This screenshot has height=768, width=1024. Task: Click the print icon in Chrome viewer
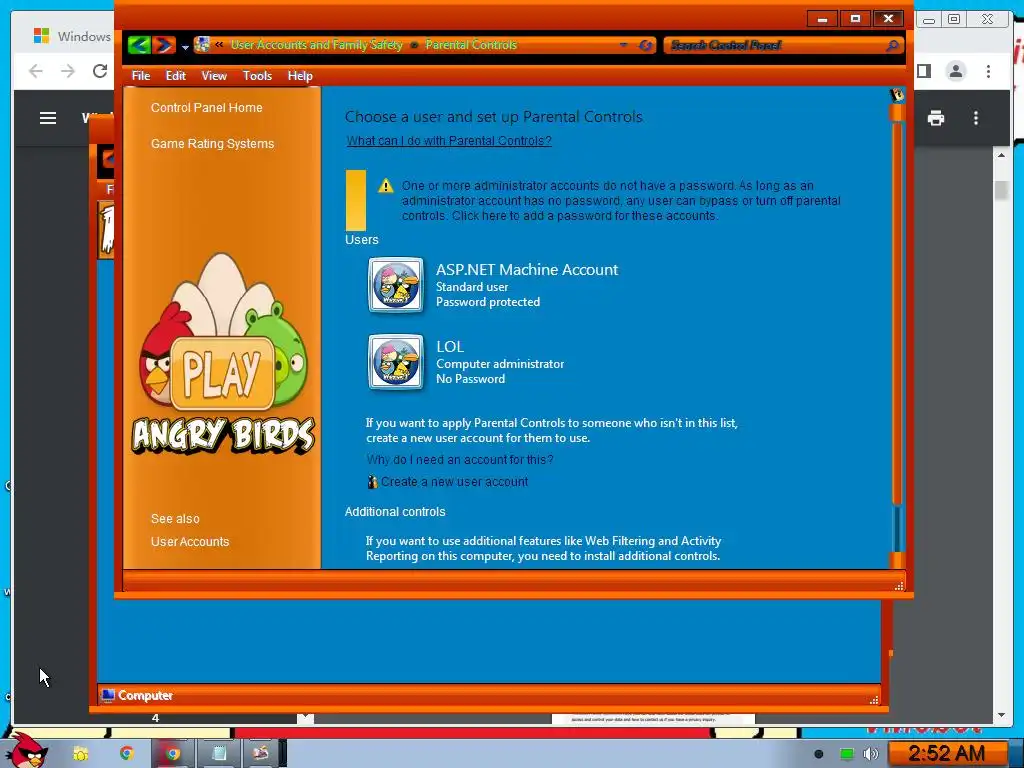click(936, 118)
